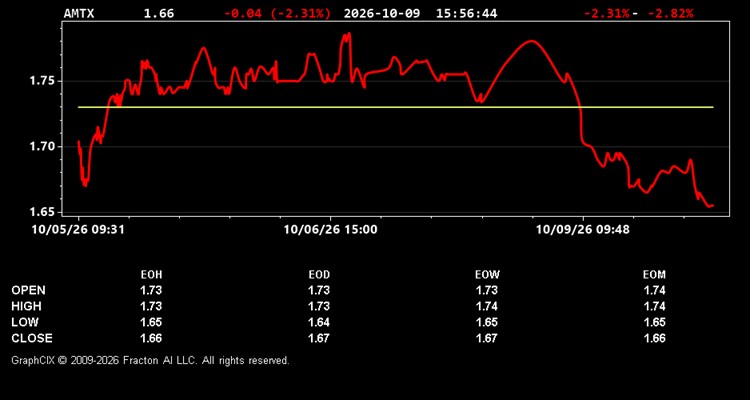
Task: Click the EOD CLOSE cell 1.67
Action: coord(319,338)
